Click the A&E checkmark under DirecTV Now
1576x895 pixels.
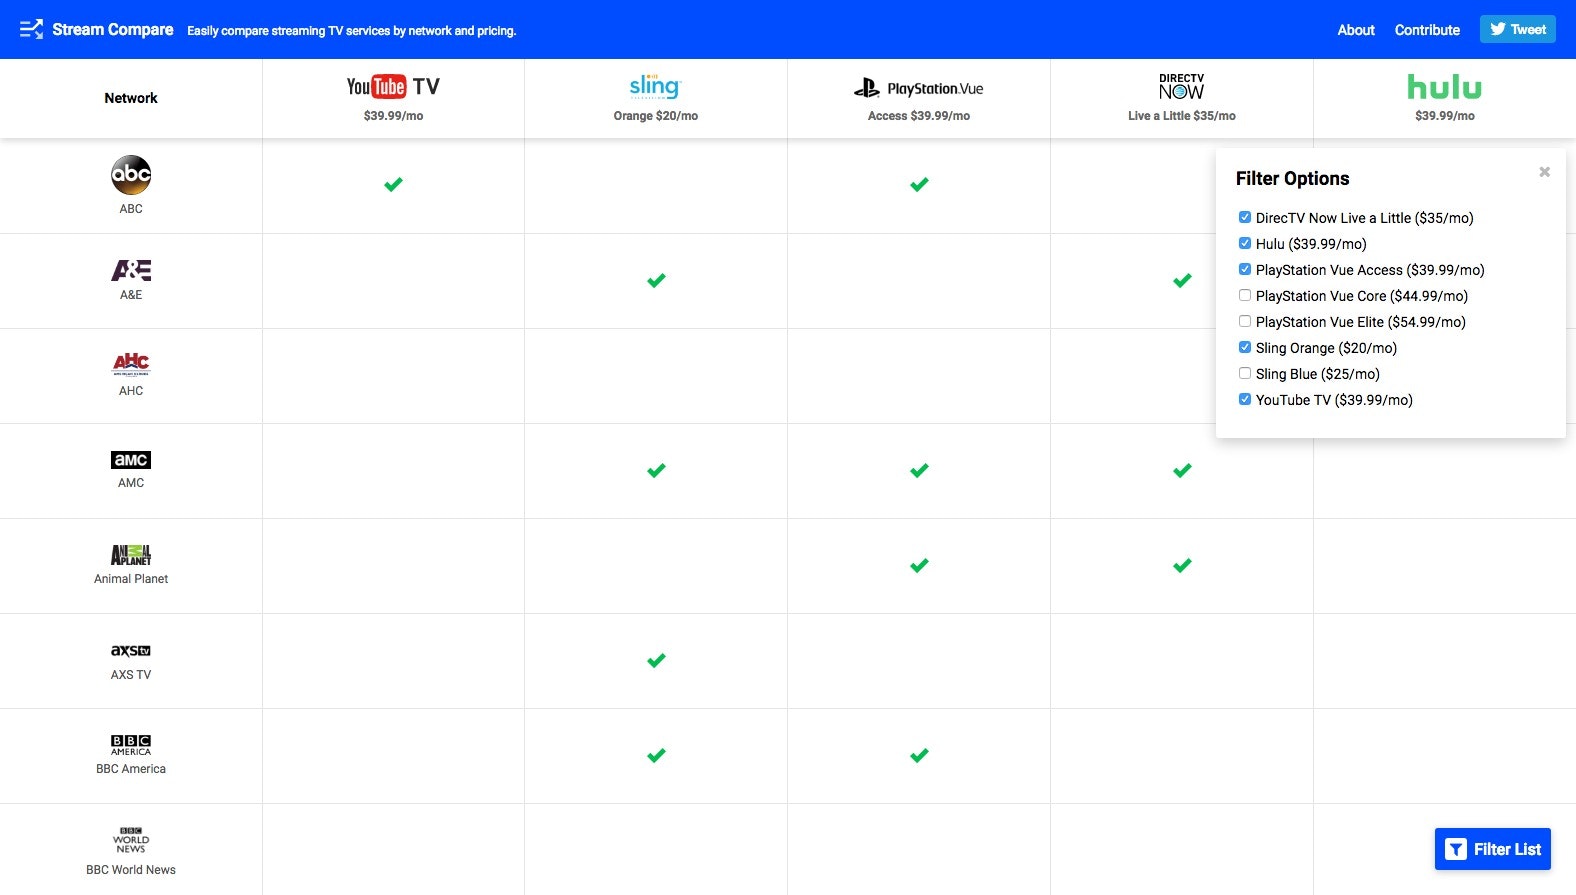coord(1182,281)
